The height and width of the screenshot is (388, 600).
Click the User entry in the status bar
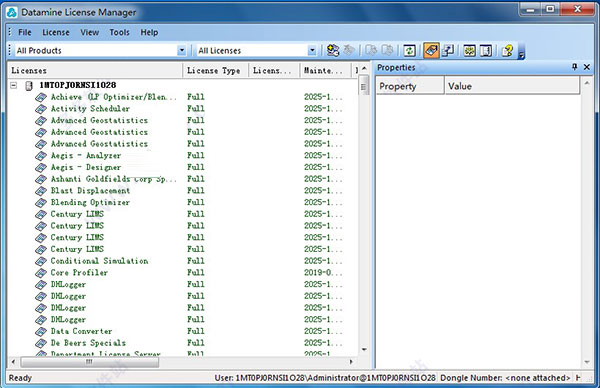(x=325, y=378)
